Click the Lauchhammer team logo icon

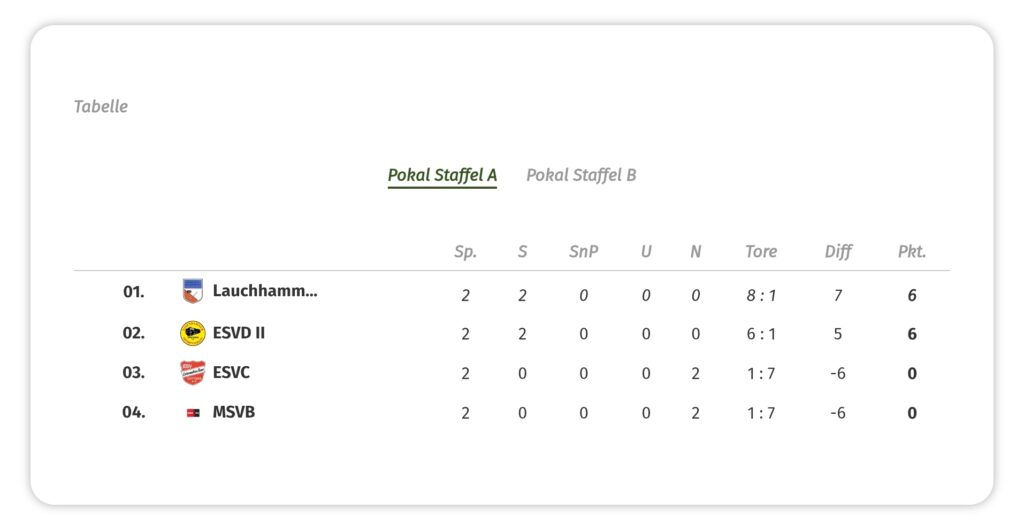coord(193,292)
